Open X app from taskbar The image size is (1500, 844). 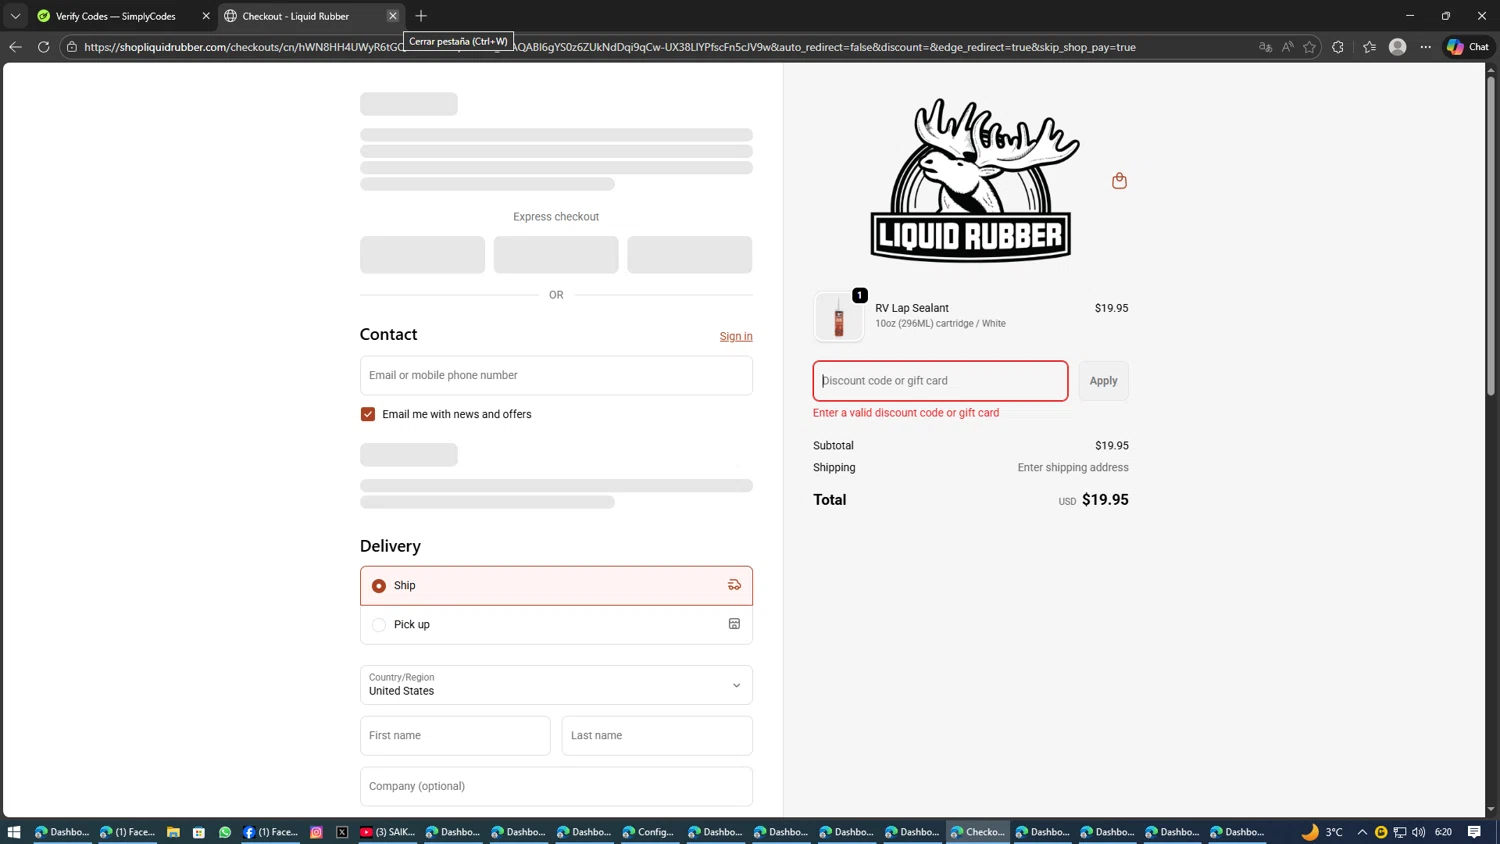pos(342,832)
